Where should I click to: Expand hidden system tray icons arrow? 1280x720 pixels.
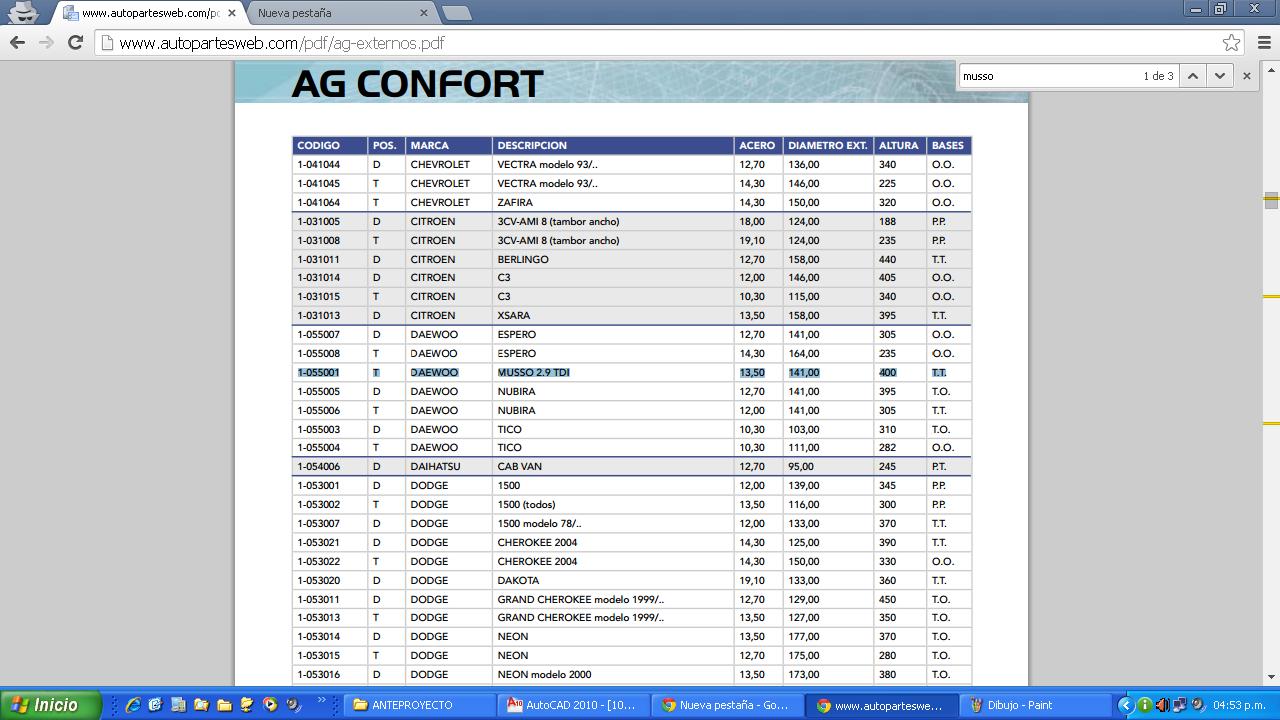coord(1125,705)
